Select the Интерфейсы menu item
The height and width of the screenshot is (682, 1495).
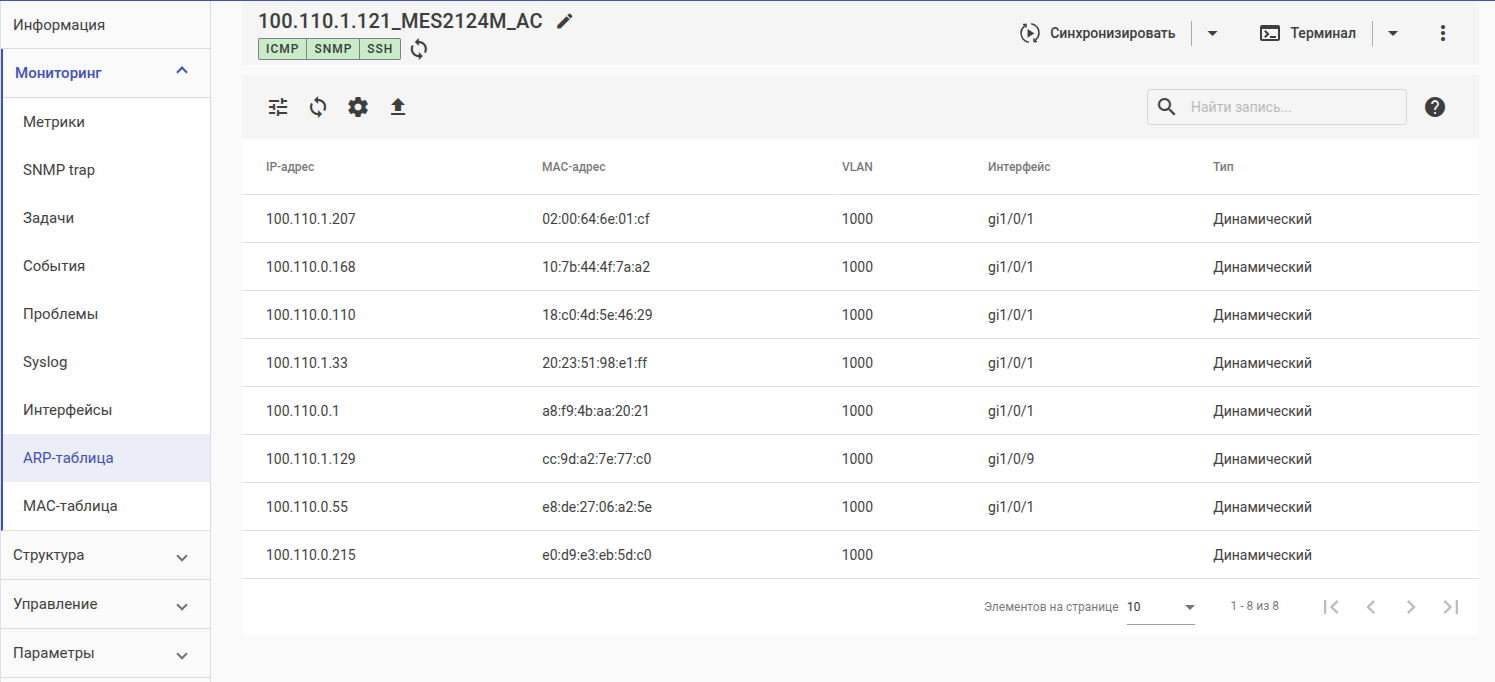coord(67,410)
